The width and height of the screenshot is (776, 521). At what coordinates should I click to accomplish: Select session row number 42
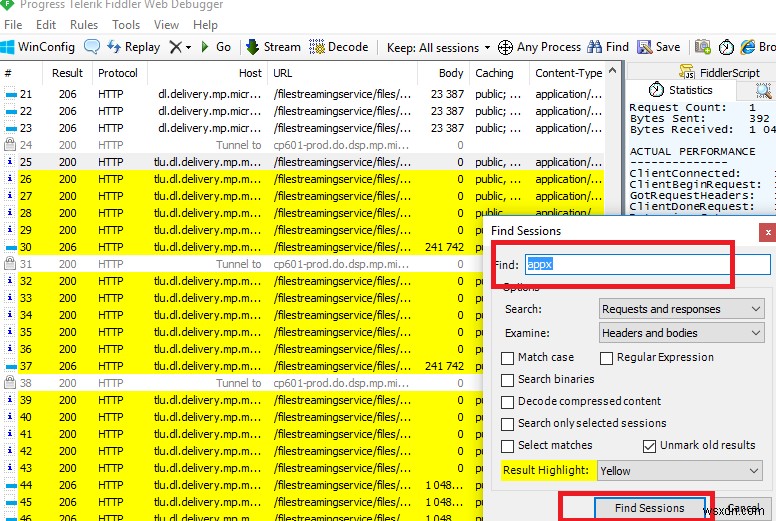pos(242,451)
